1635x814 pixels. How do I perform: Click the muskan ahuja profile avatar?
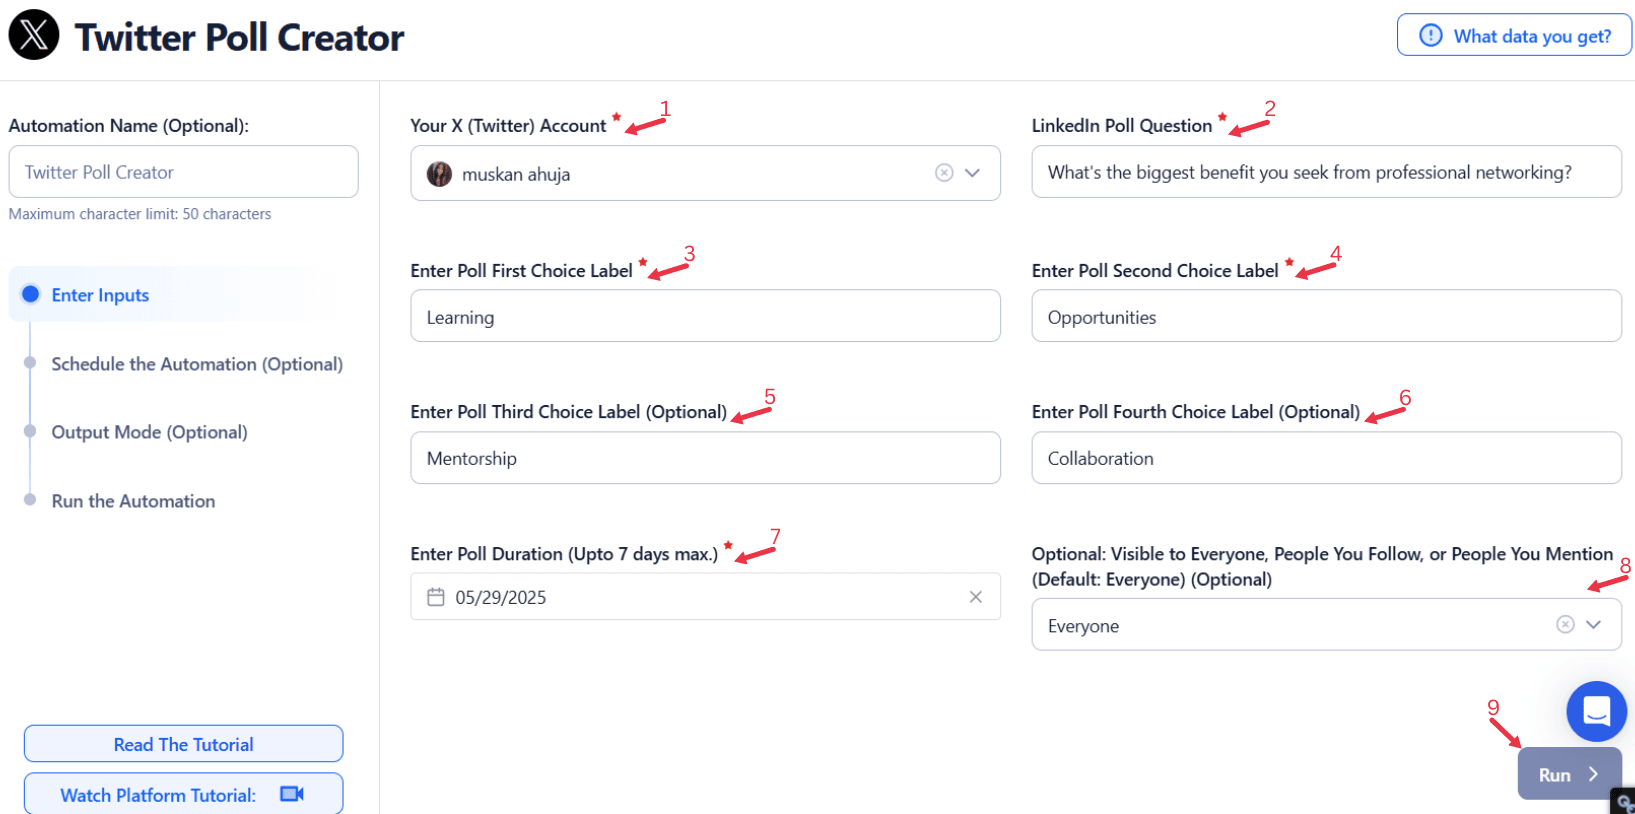(x=439, y=174)
